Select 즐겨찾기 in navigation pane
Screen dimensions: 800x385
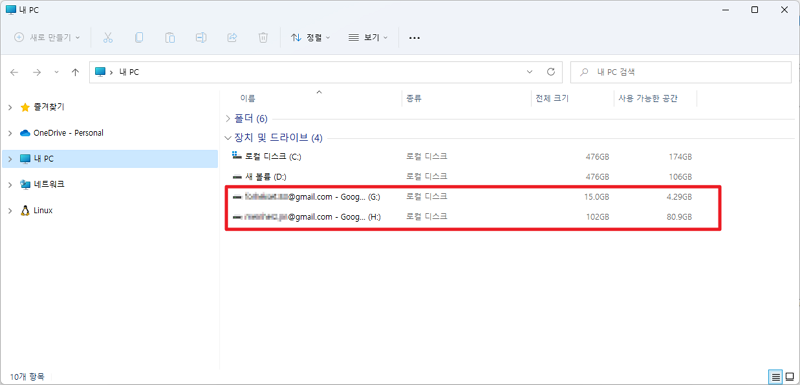point(49,107)
